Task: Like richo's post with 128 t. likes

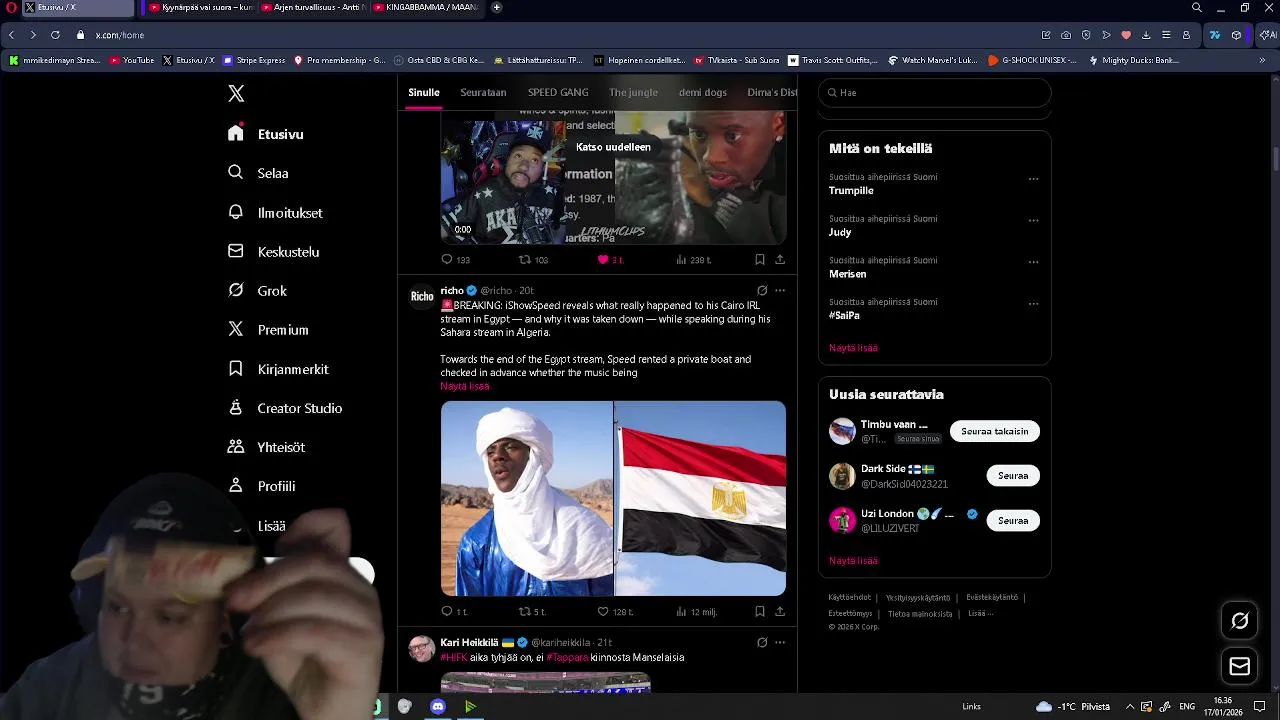Action: (x=617, y=611)
